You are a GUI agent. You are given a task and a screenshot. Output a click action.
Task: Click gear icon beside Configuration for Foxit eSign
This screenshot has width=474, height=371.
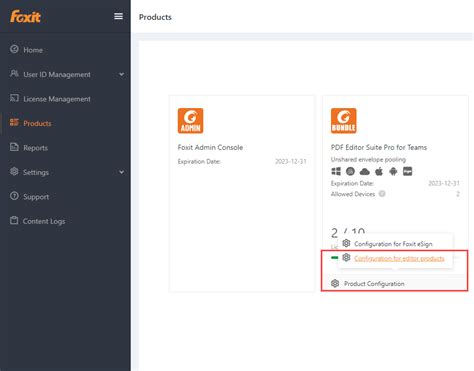pyautogui.click(x=346, y=243)
